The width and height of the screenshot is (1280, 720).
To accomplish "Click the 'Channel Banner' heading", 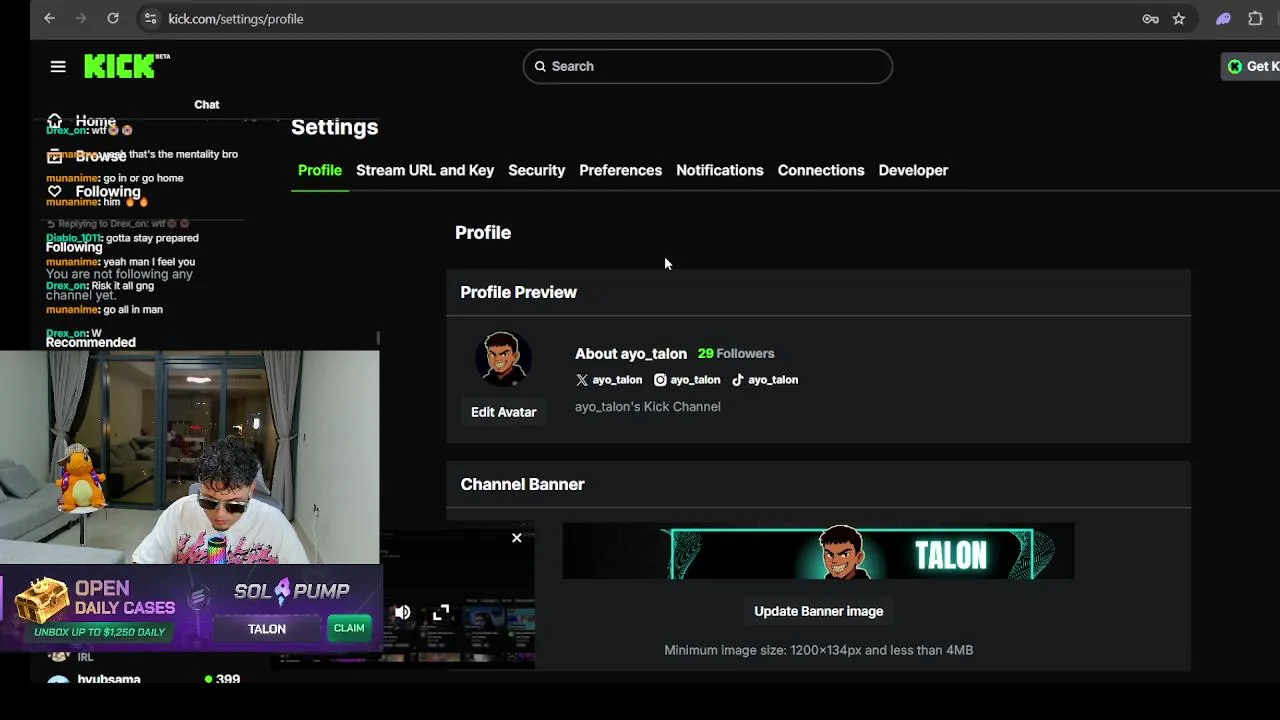I will (x=522, y=484).
